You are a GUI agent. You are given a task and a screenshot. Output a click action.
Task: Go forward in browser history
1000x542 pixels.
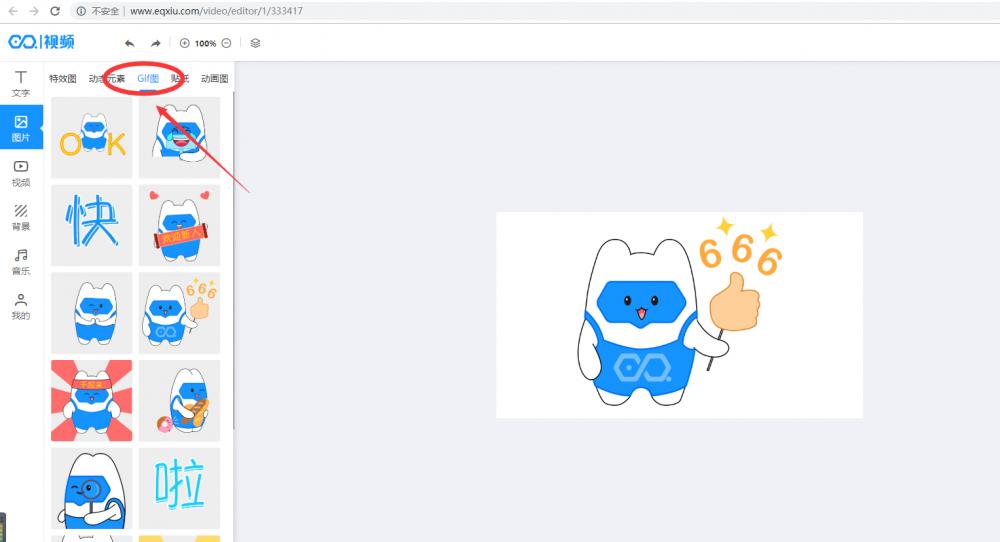(34, 11)
